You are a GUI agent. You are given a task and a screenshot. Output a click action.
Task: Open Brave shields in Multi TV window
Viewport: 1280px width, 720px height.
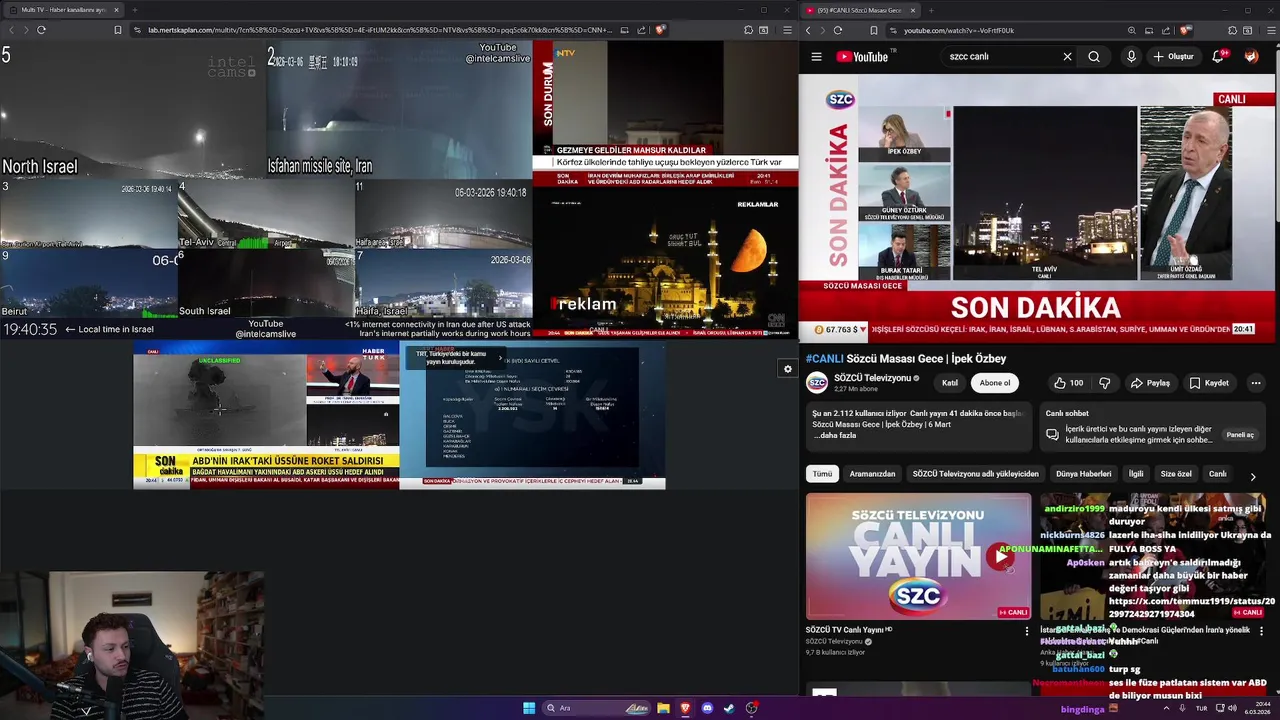point(660,30)
